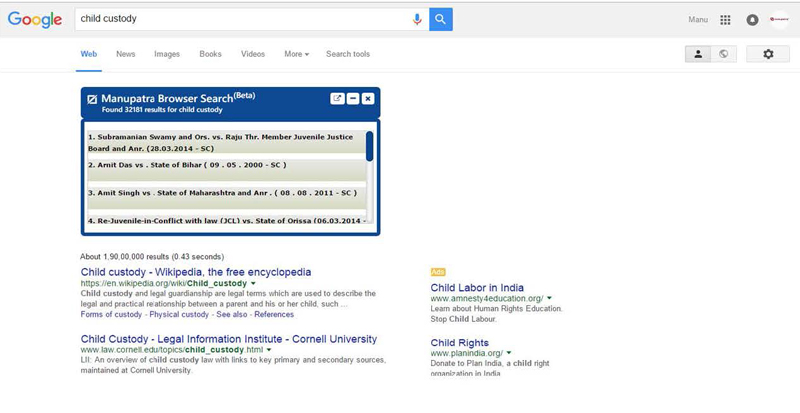Minimize the Manupatra Browser Search panel

[353, 99]
